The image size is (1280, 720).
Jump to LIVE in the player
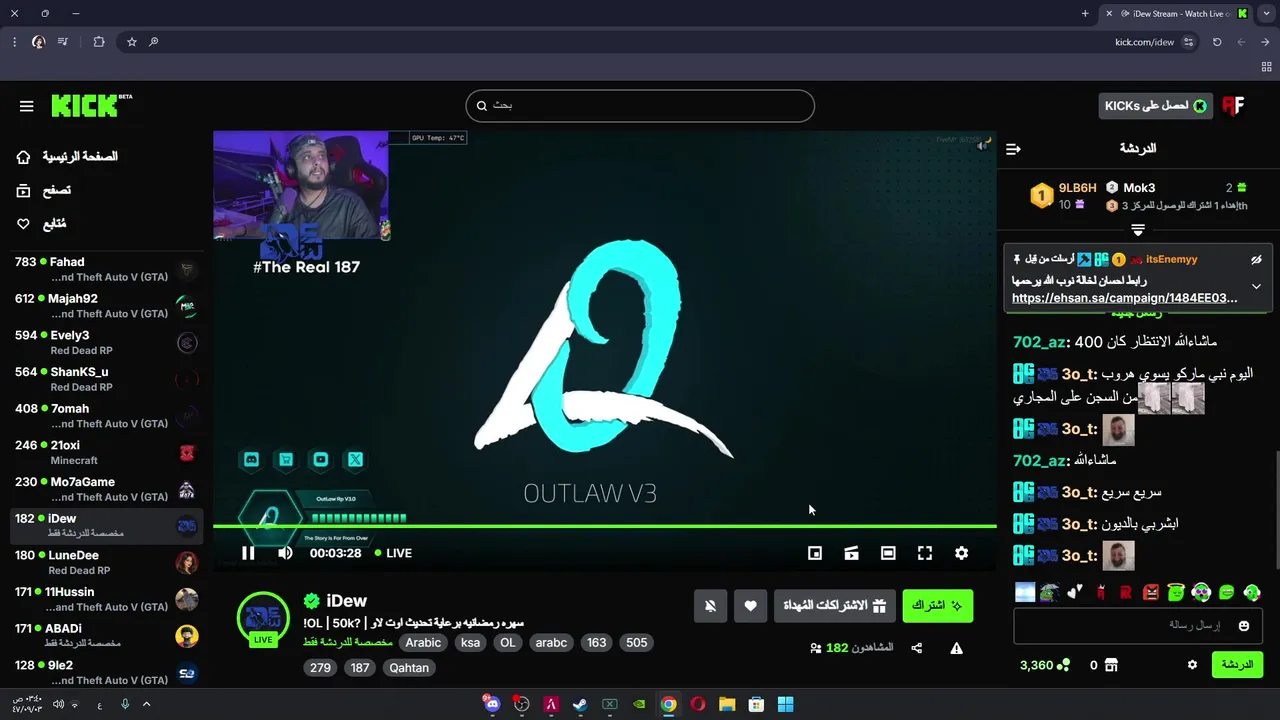(x=393, y=553)
